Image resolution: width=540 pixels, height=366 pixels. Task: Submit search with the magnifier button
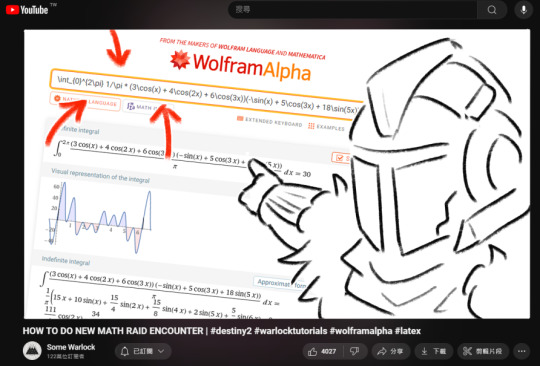click(x=492, y=10)
